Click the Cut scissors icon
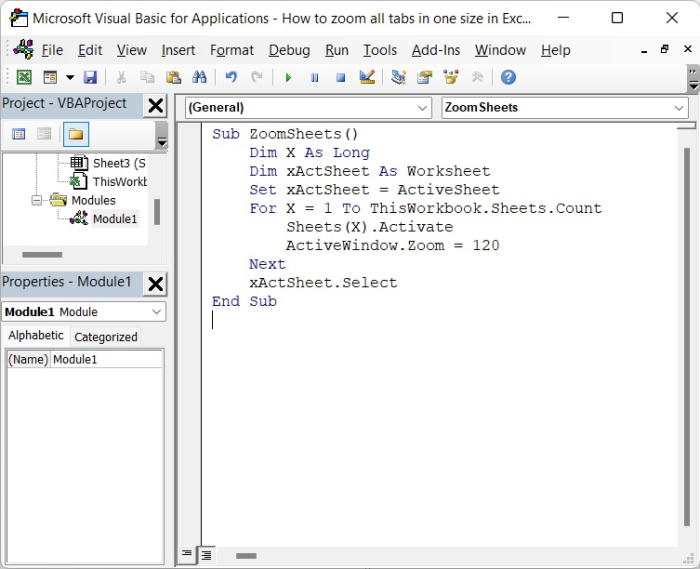This screenshot has width=700, height=569. (x=121, y=78)
